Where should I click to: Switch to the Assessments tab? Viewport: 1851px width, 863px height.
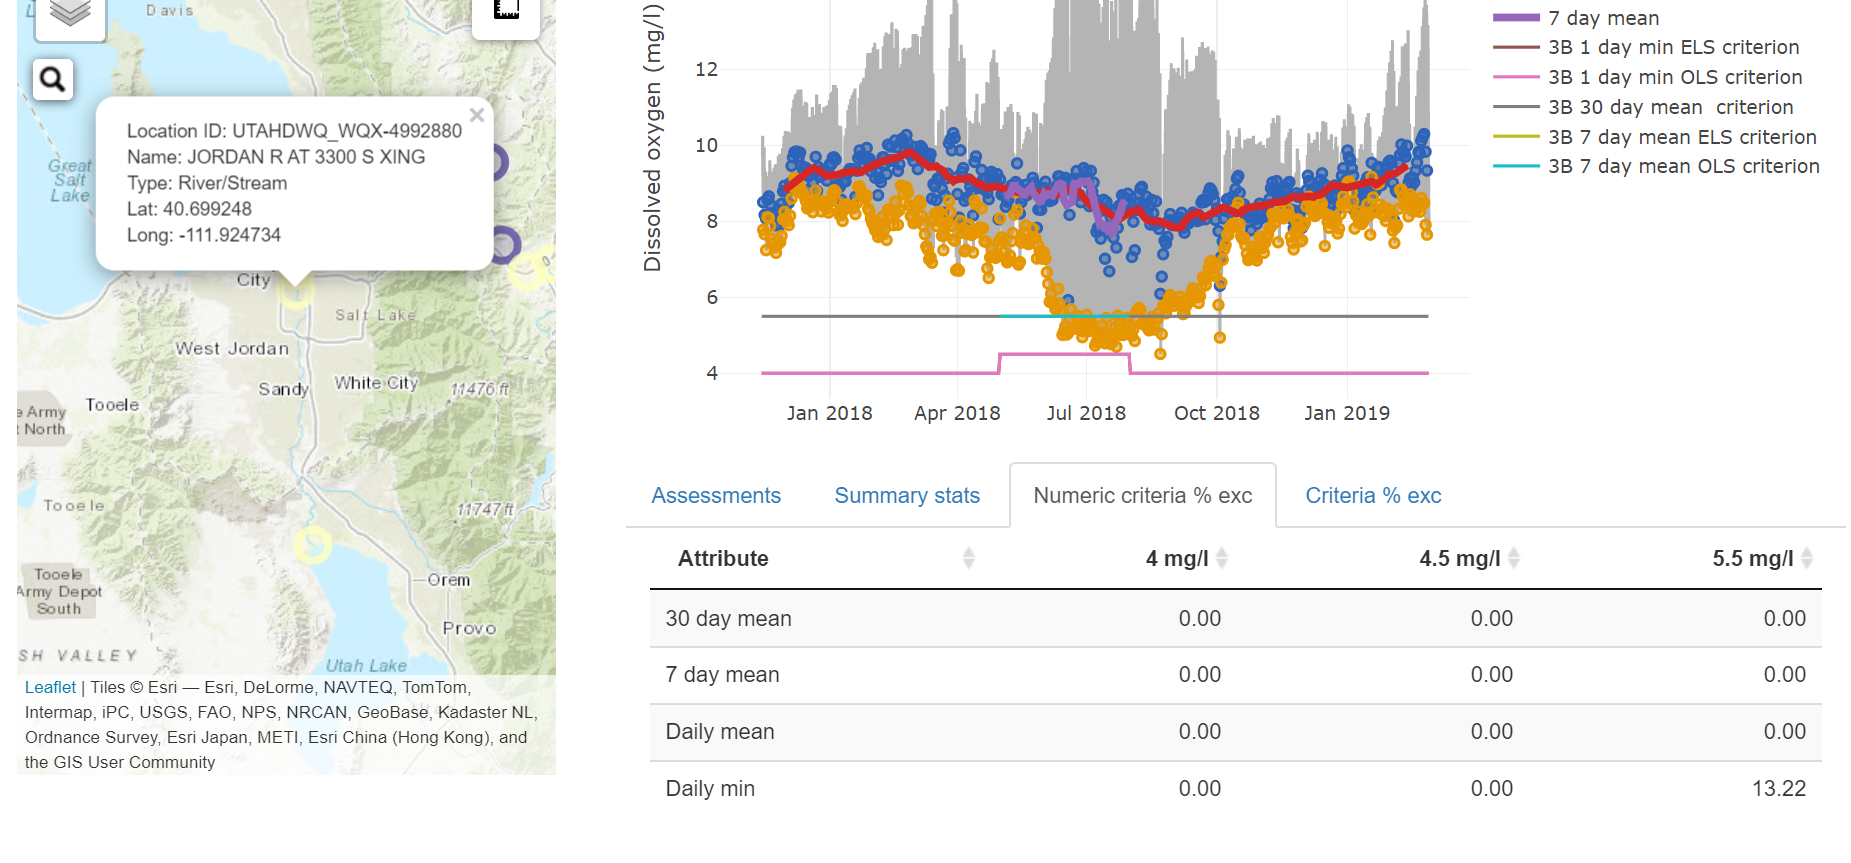[x=716, y=496]
